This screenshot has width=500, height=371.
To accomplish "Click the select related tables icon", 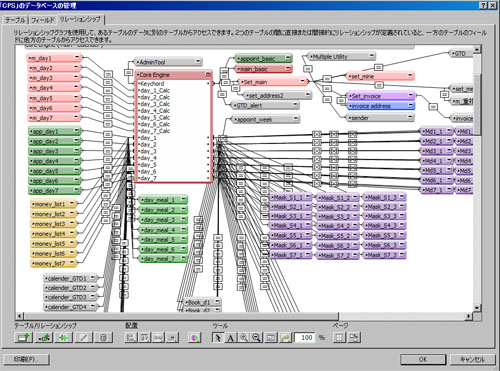I will click(285, 338).
